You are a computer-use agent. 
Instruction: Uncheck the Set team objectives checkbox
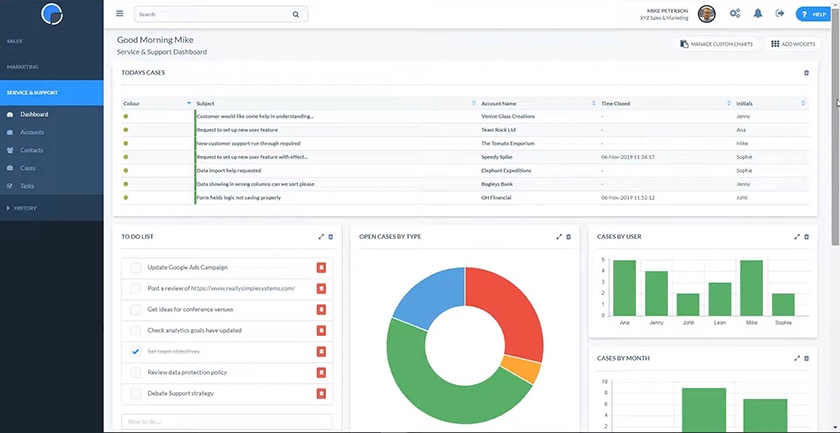pyautogui.click(x=136, y=352)
